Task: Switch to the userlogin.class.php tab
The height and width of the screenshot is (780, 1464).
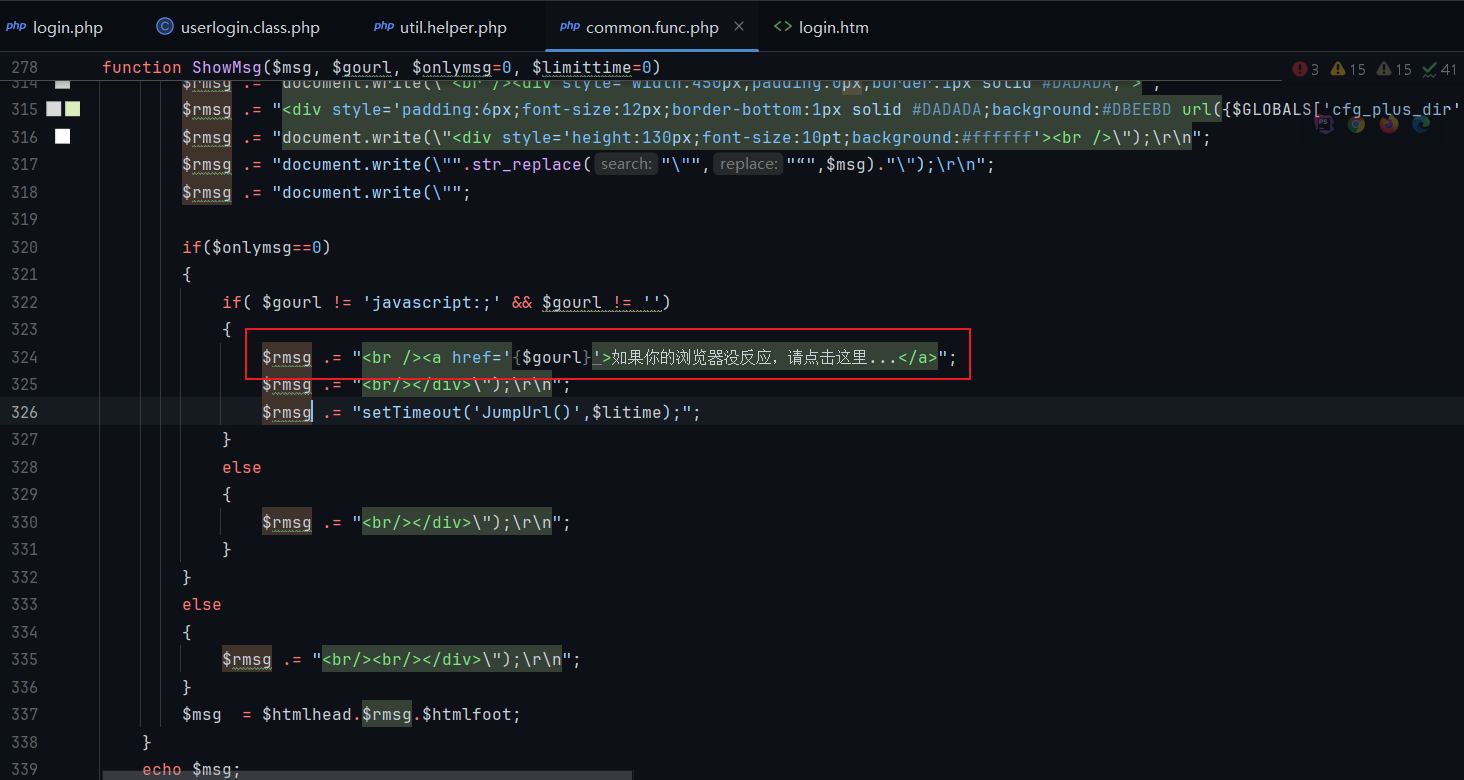Action: (238, 27)
